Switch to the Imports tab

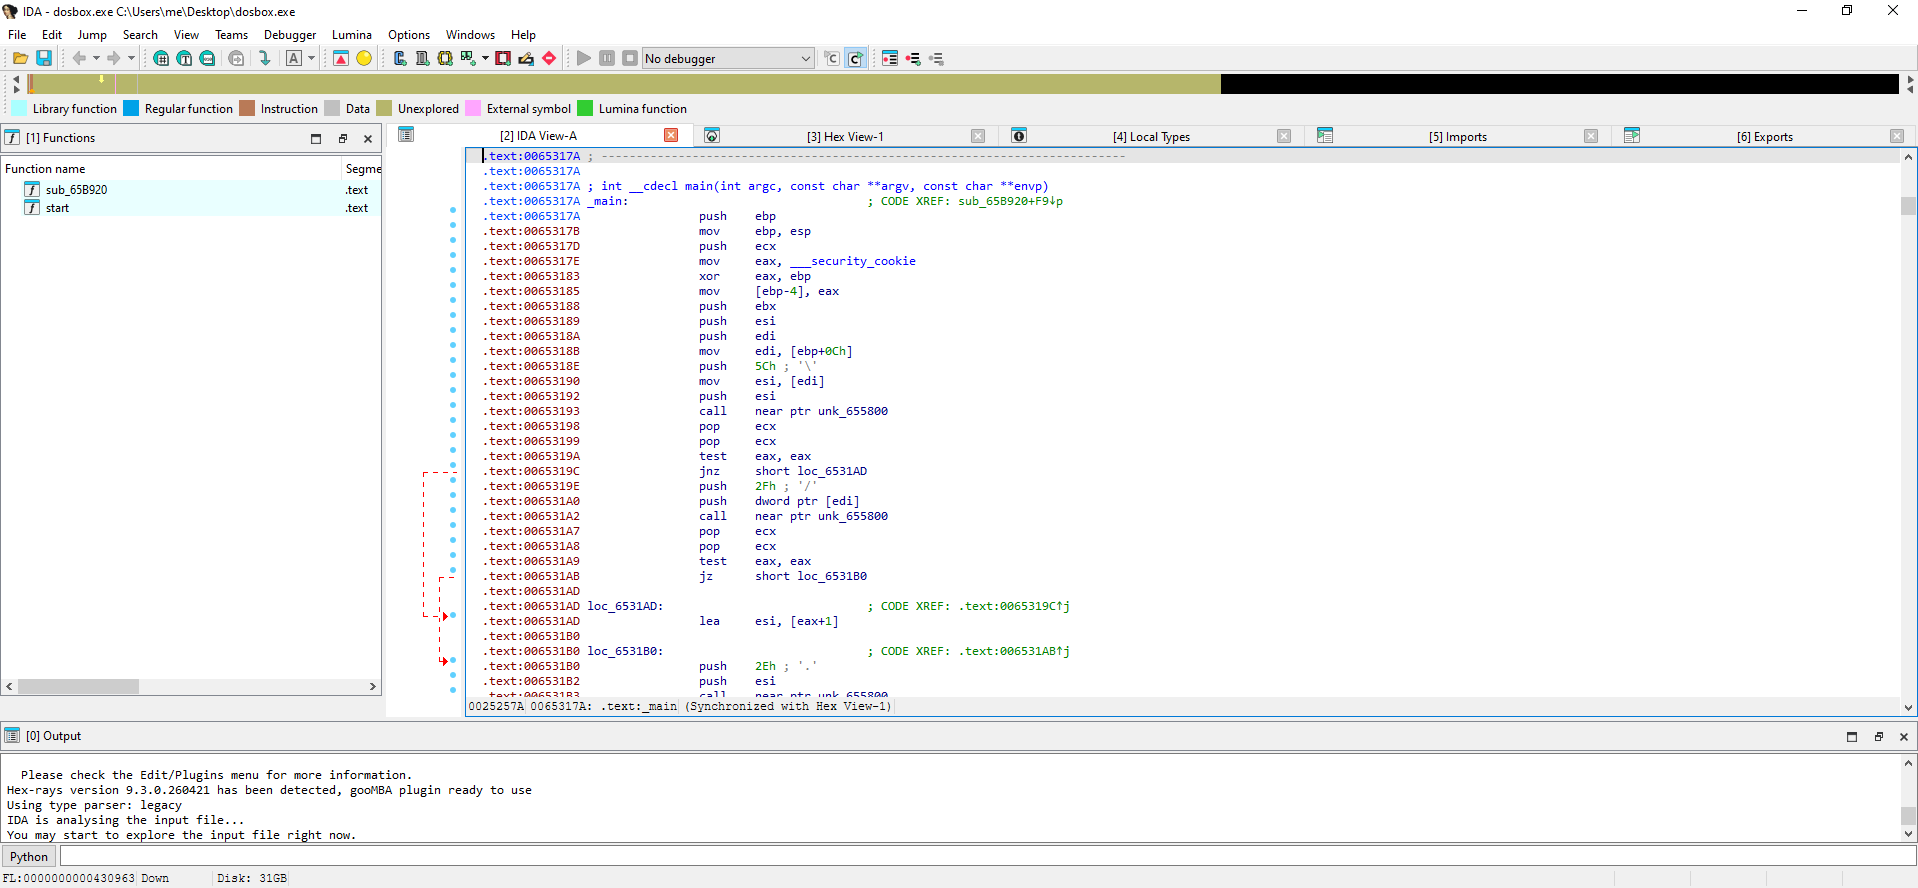pos(1457,136)
